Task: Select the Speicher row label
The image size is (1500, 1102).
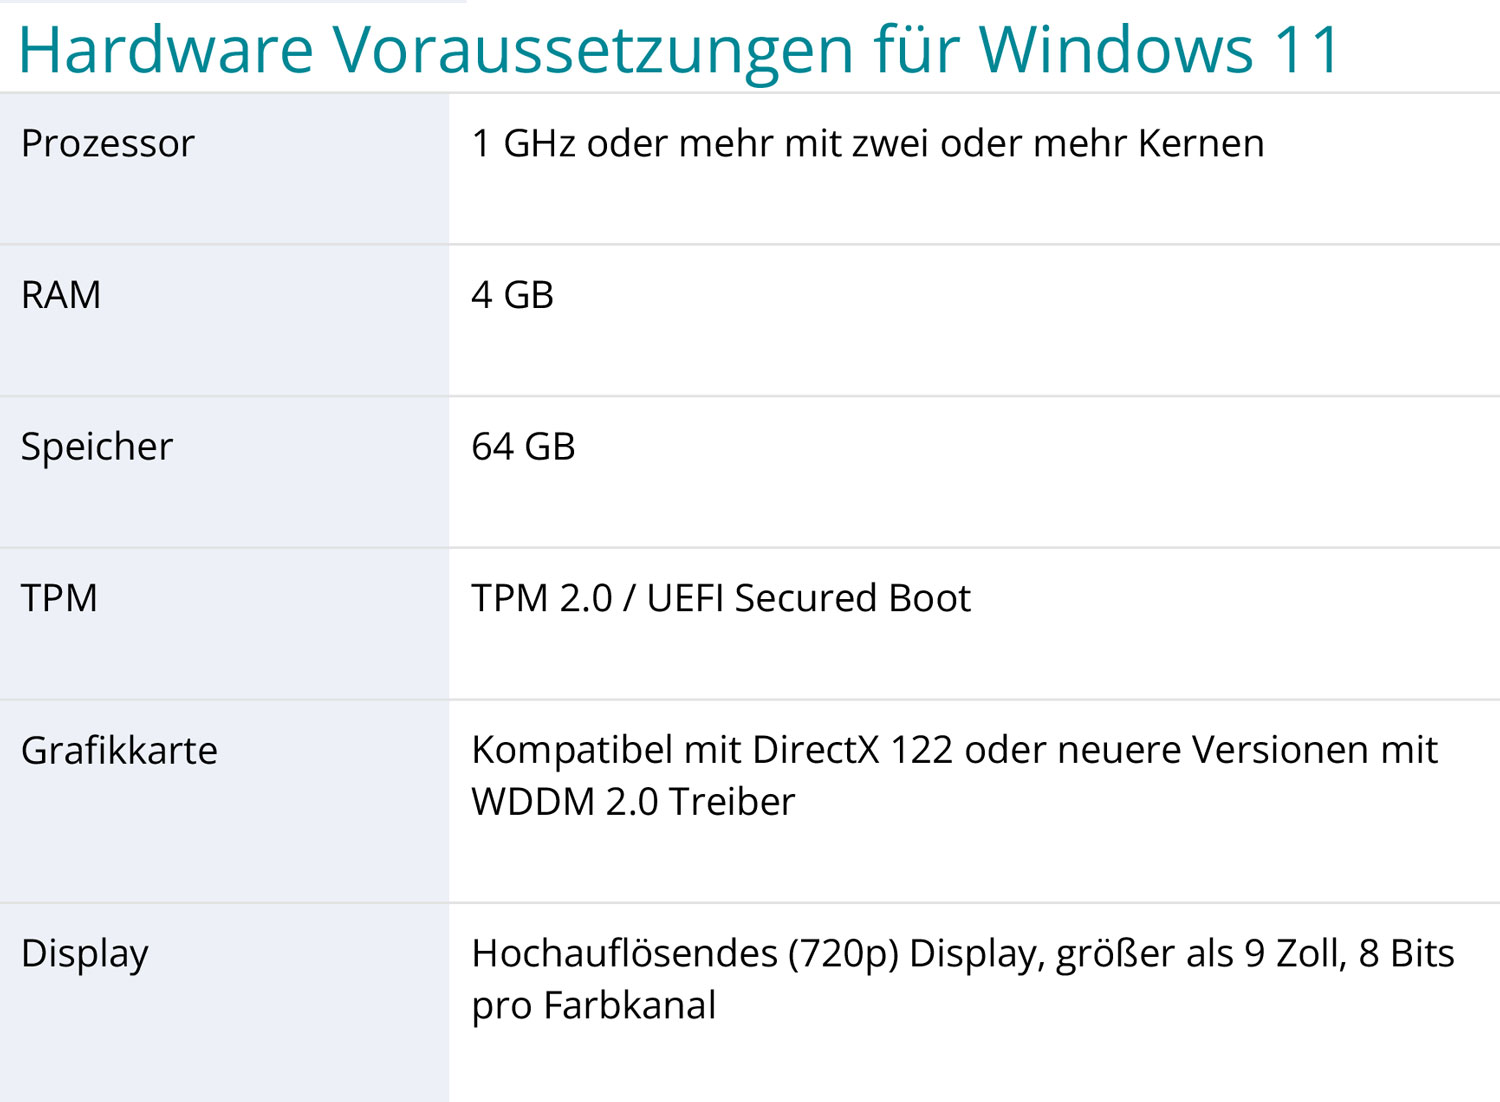Action: point(97,447)
